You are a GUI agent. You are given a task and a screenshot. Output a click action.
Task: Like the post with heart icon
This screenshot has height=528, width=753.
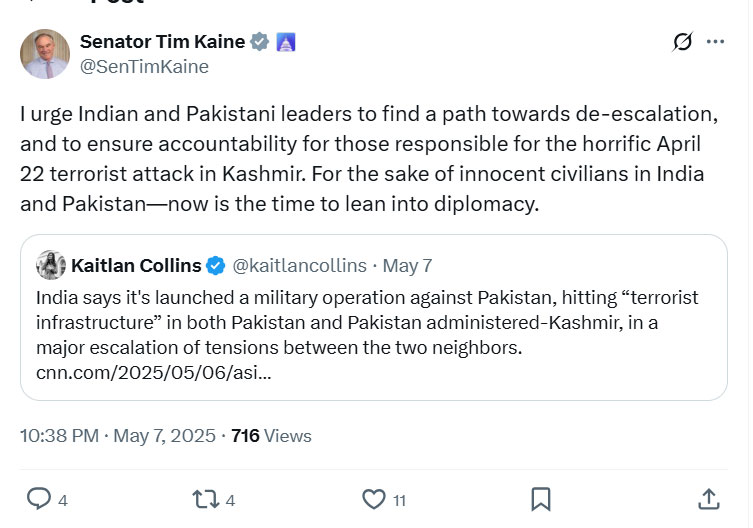tap(373, 498)
